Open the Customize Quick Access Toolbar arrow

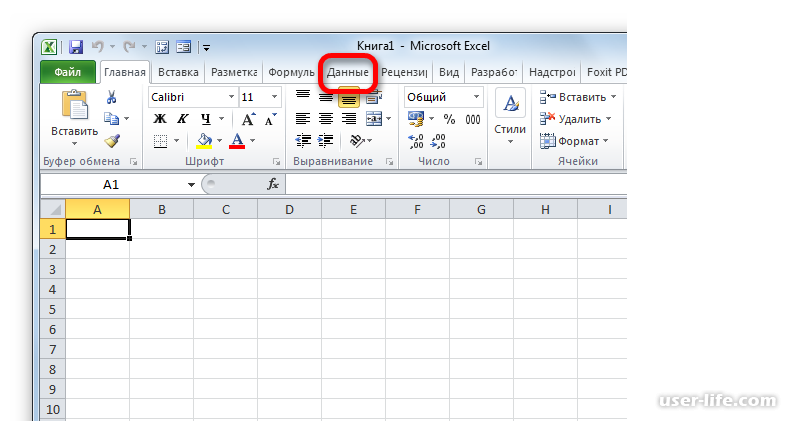point(206,48)
